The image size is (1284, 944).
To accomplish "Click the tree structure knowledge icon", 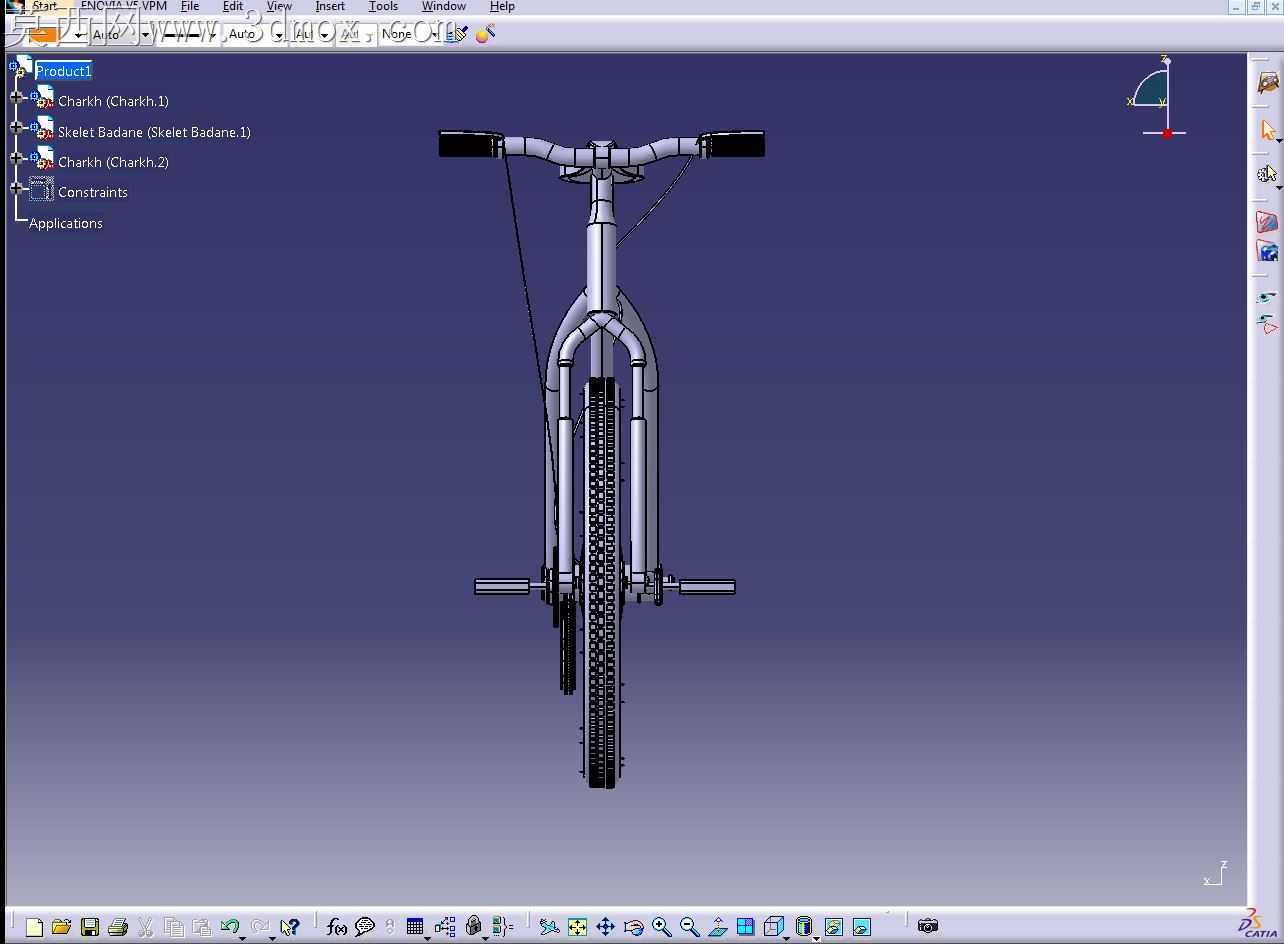I will coord(445,927).
